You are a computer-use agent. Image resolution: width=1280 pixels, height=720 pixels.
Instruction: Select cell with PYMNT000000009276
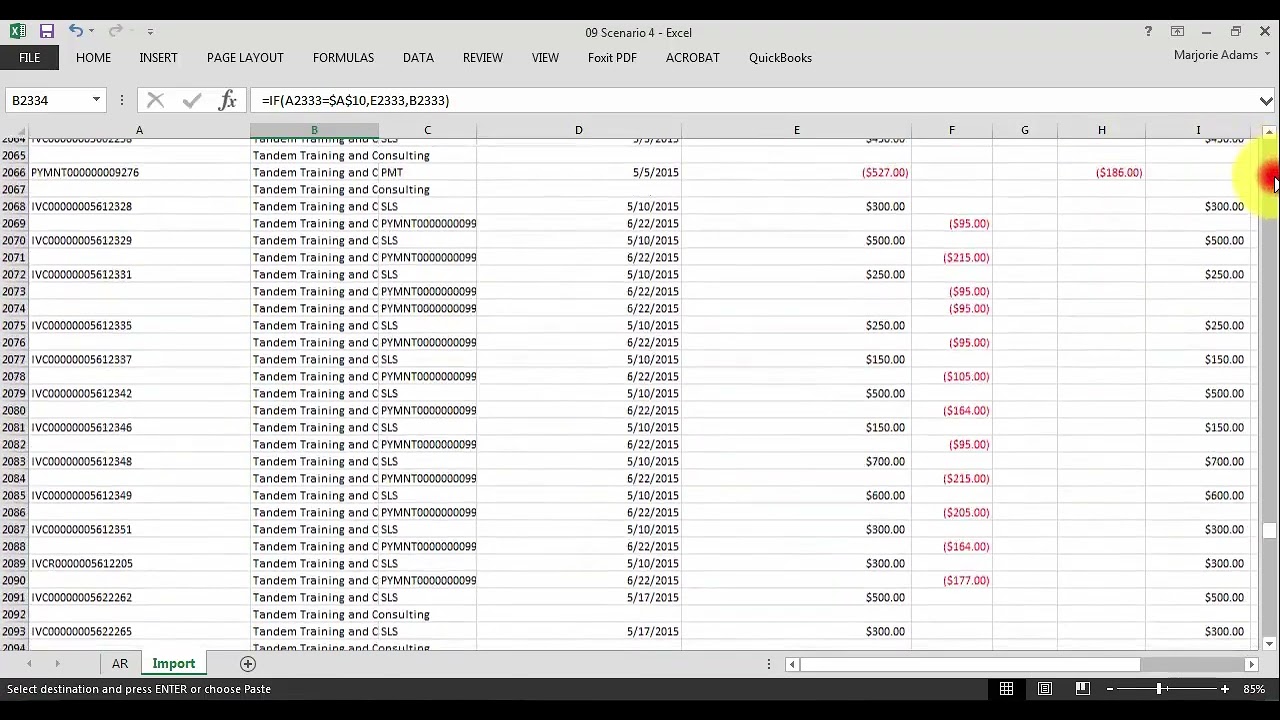(139, 173)
